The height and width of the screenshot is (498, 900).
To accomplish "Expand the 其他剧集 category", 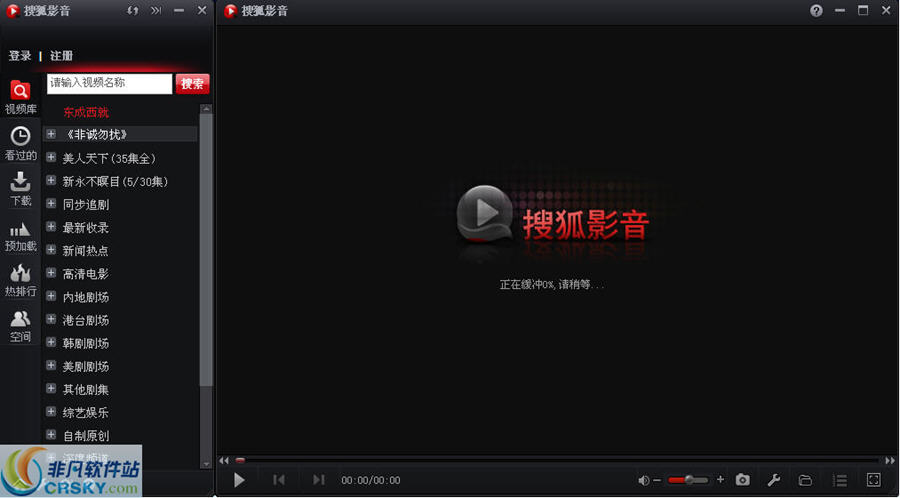I will pyautogui.click(x=51, y=388).
